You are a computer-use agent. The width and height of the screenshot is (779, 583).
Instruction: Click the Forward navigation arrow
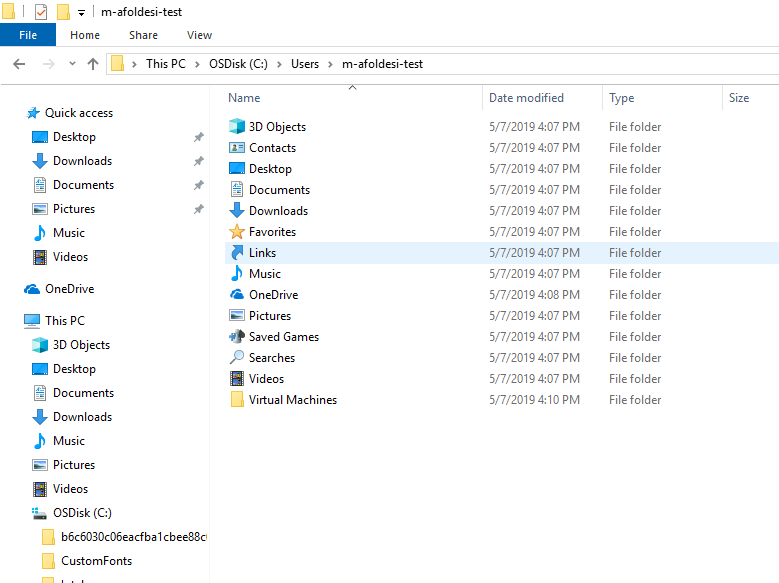click(48, 64)
